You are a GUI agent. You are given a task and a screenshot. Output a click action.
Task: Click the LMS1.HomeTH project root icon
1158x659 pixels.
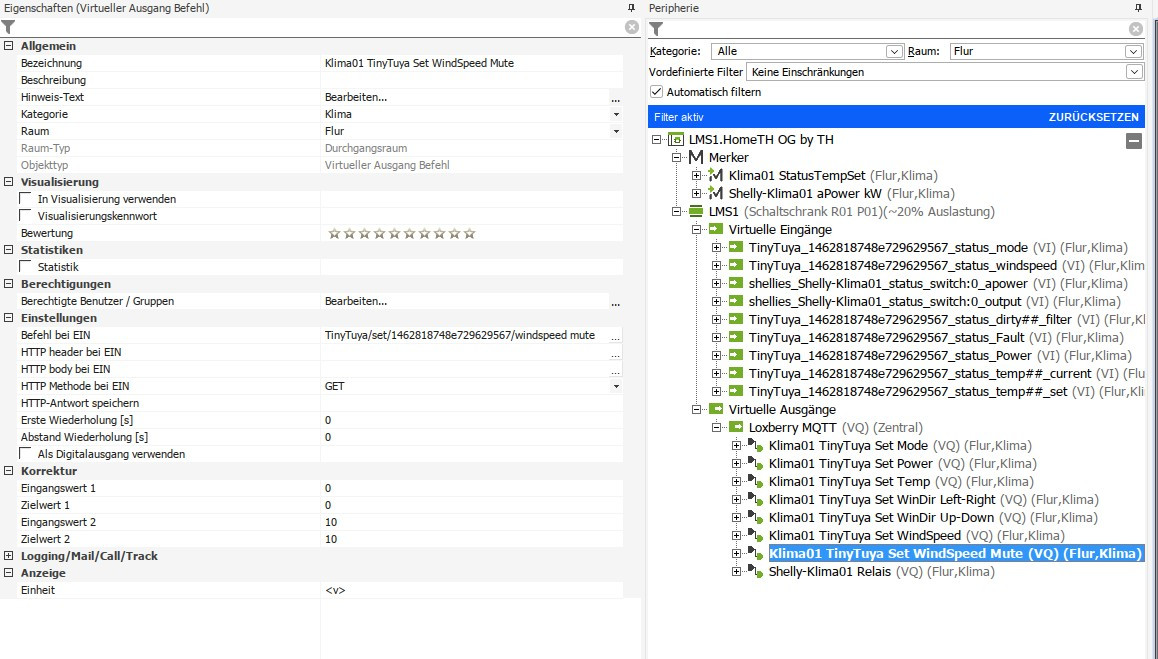pos(676,140)
